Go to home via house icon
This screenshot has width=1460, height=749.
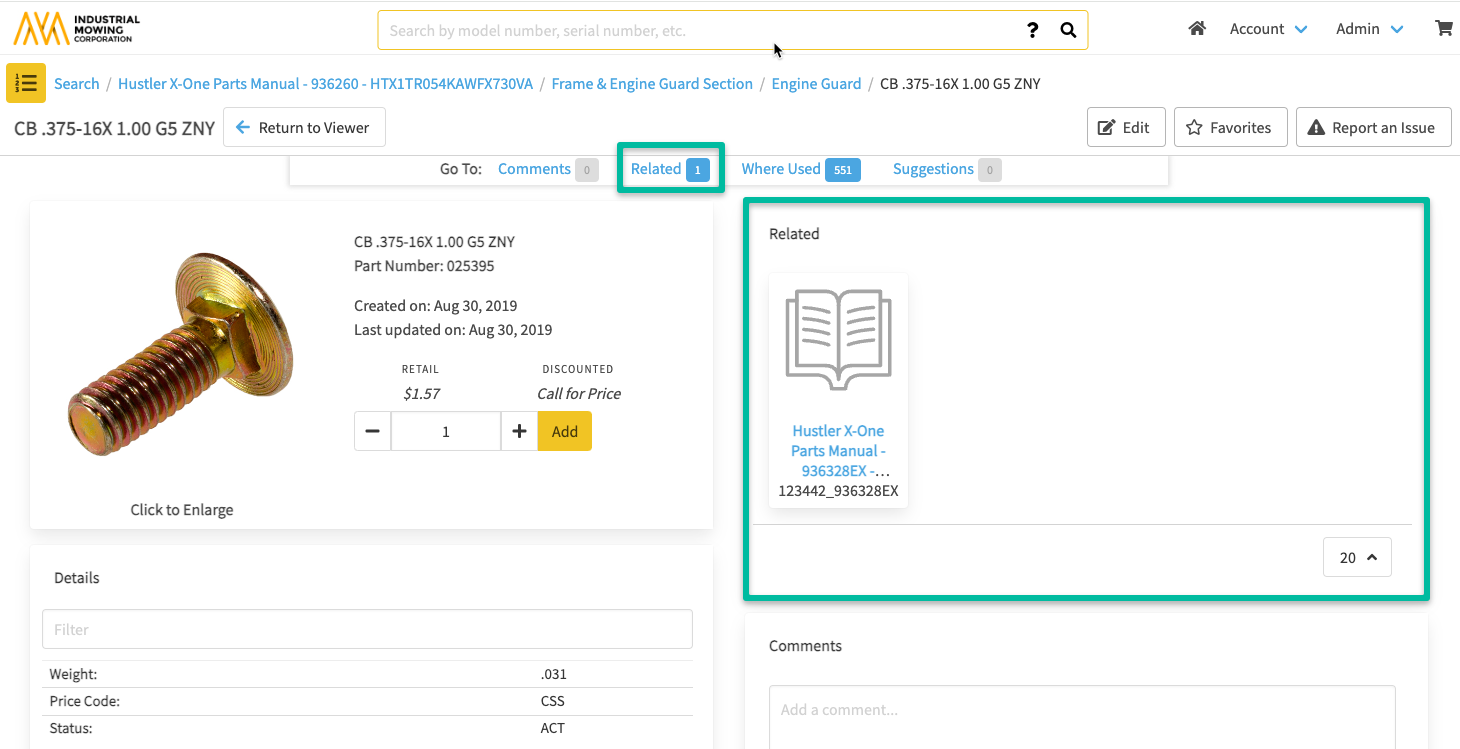[x=1196, y=29]
